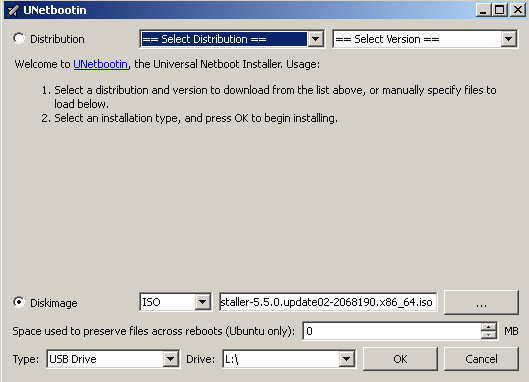
Task: Select the Diskimage radio button
Action: pos(19,302)
